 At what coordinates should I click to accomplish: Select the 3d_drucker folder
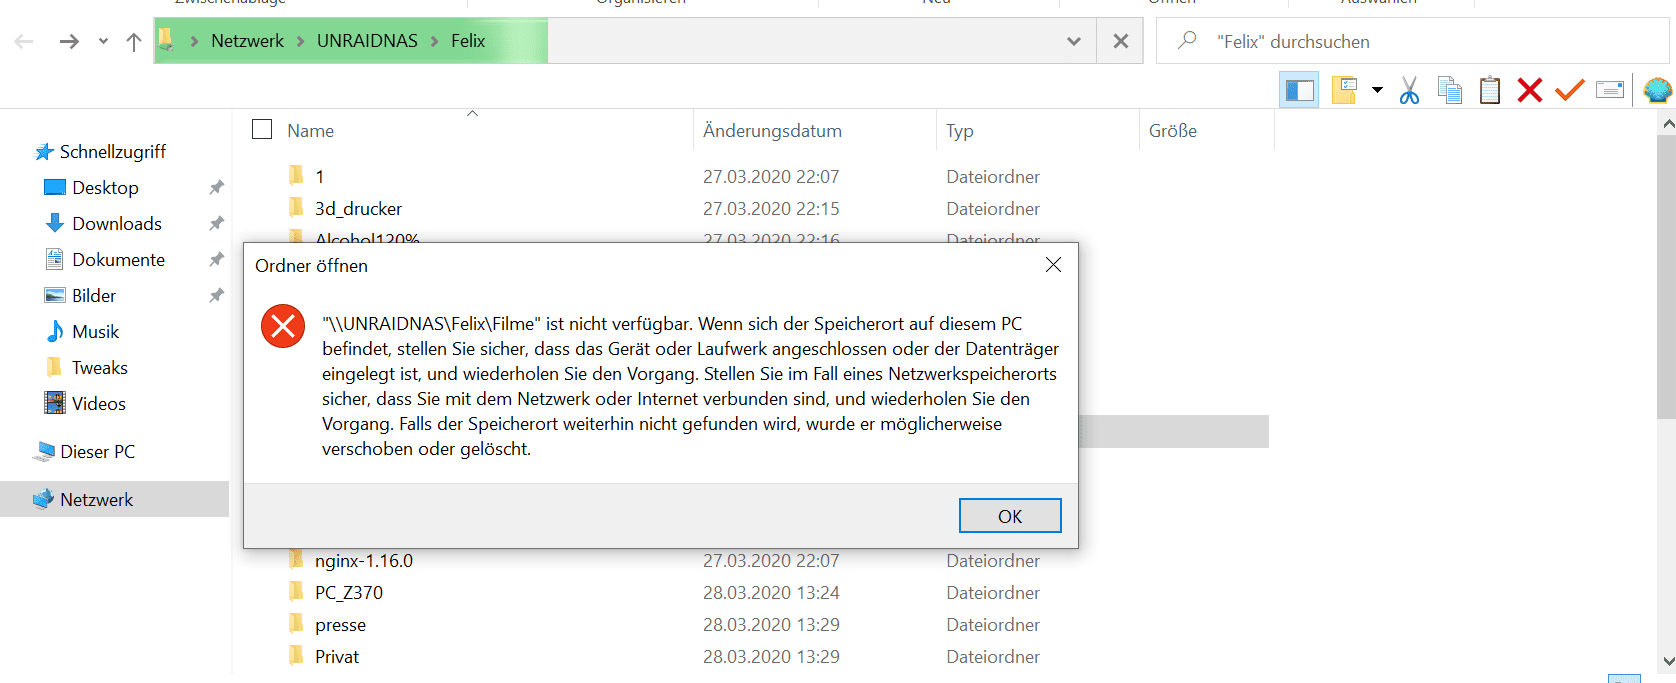[x=358, y=209]
